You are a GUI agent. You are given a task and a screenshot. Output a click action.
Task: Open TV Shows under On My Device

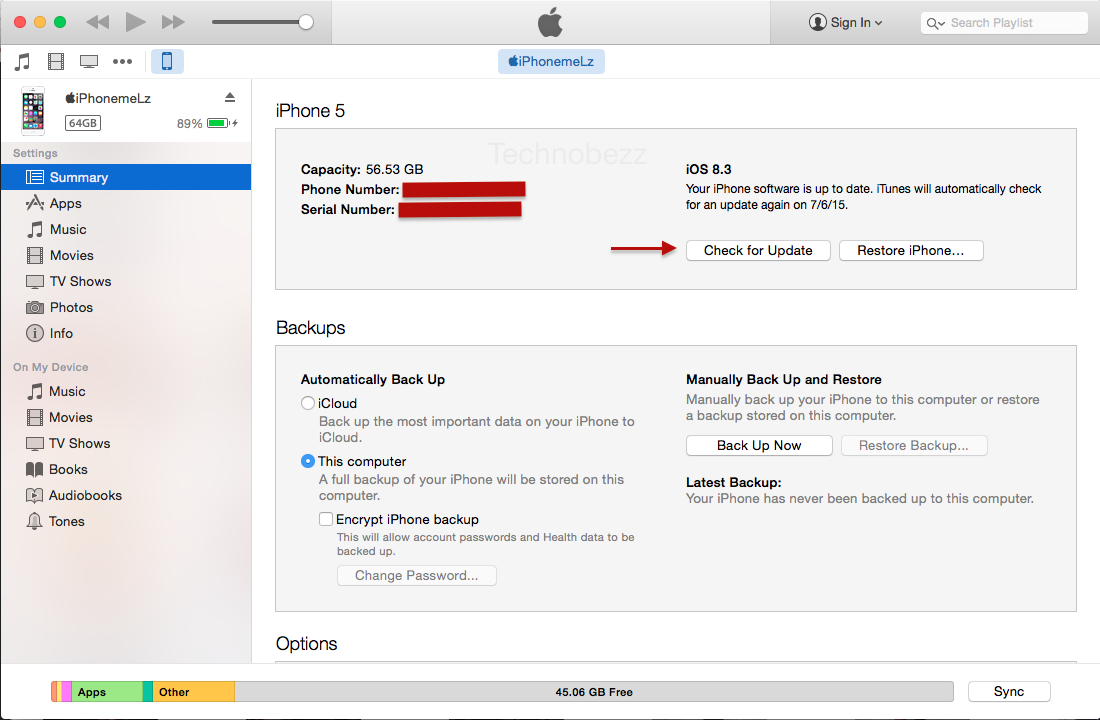coord(126,444)
